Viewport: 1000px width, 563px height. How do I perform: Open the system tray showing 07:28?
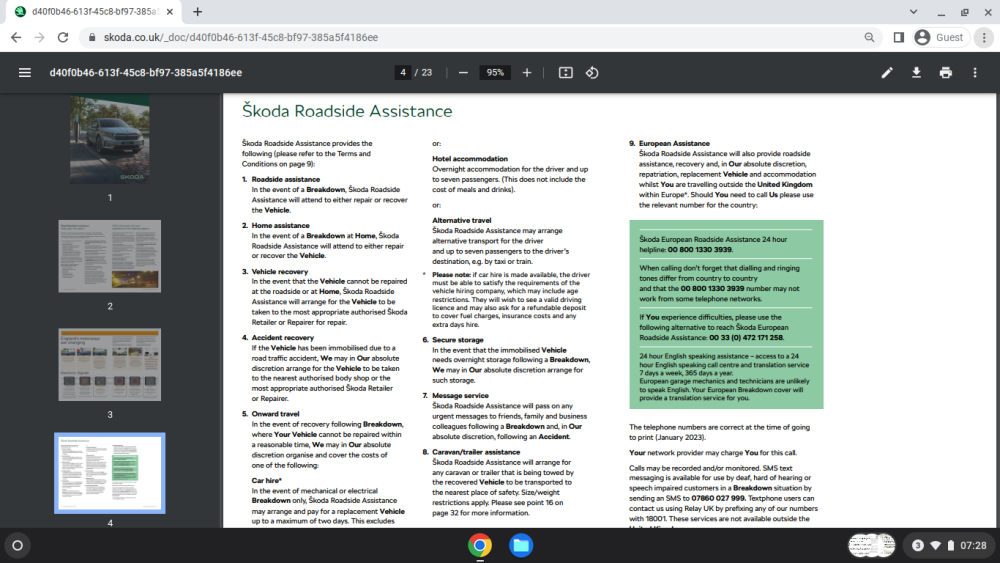(948, 546)
